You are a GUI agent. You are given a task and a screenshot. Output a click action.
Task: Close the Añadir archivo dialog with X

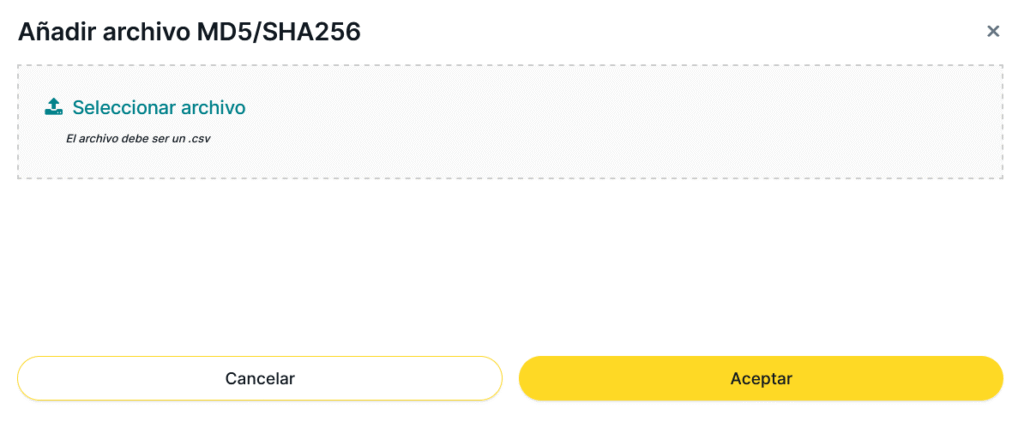[x=993, y=32]
